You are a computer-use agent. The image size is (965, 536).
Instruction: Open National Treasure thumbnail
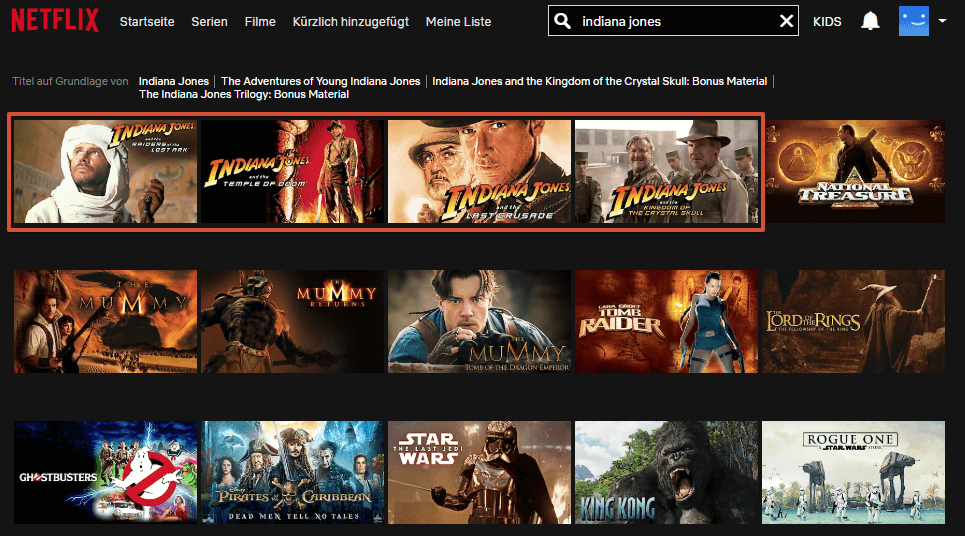point(855,171)
